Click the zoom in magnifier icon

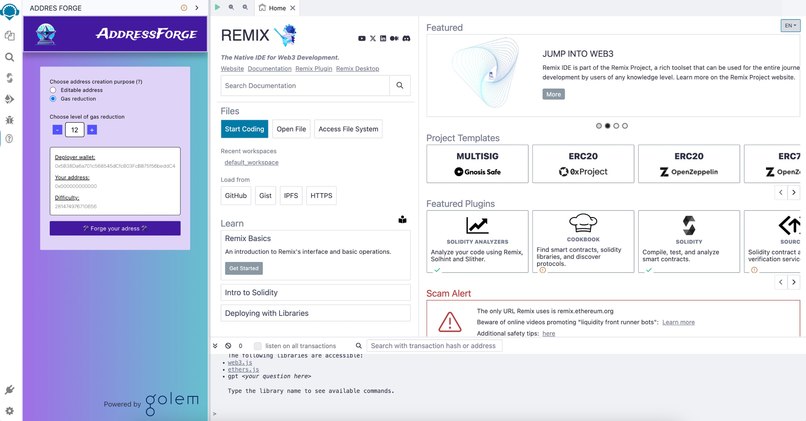click(245, 7)
